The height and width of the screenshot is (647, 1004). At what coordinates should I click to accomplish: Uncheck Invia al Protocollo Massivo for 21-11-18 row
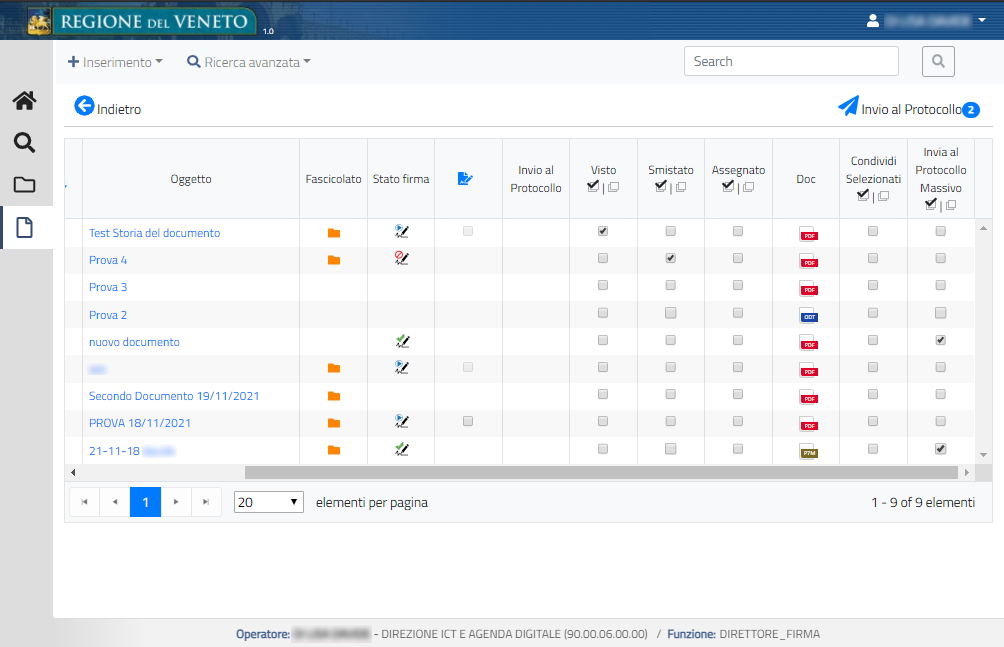coord(941,449)
